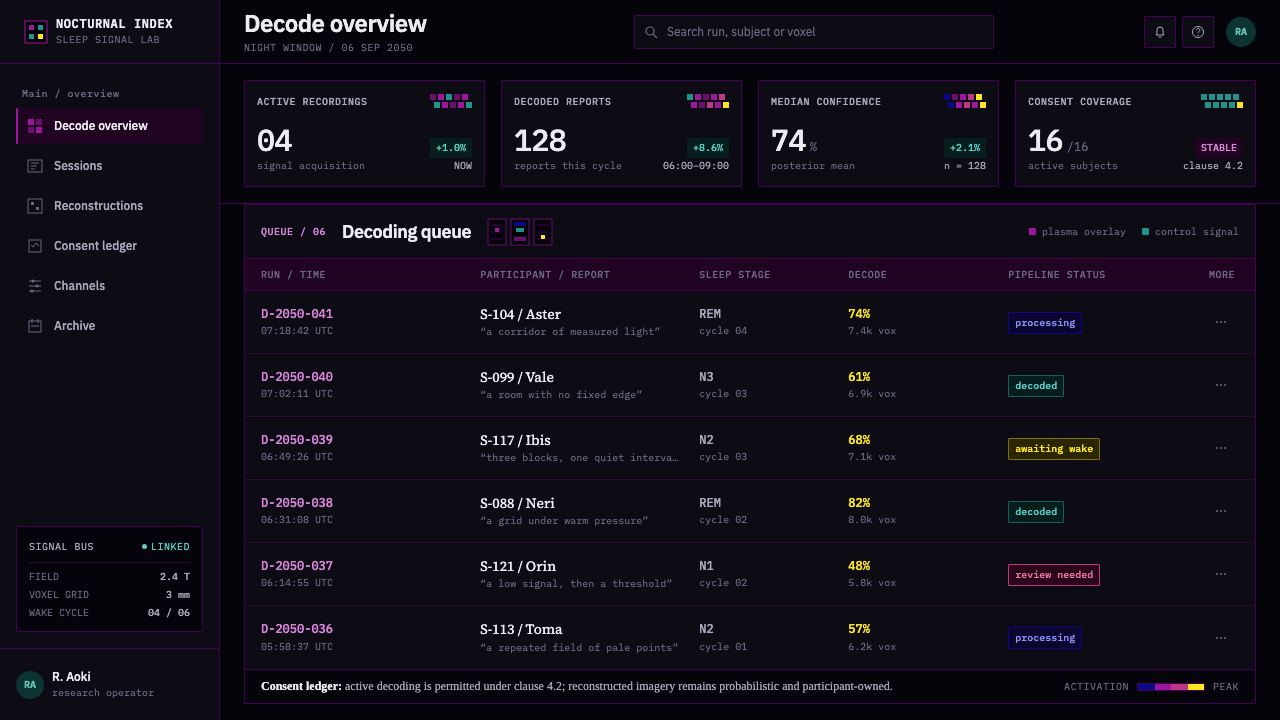This screenshot has width=1280, height=720.
Task: Click the Sleep Stage column header
Action: click(x=735, y=275)
